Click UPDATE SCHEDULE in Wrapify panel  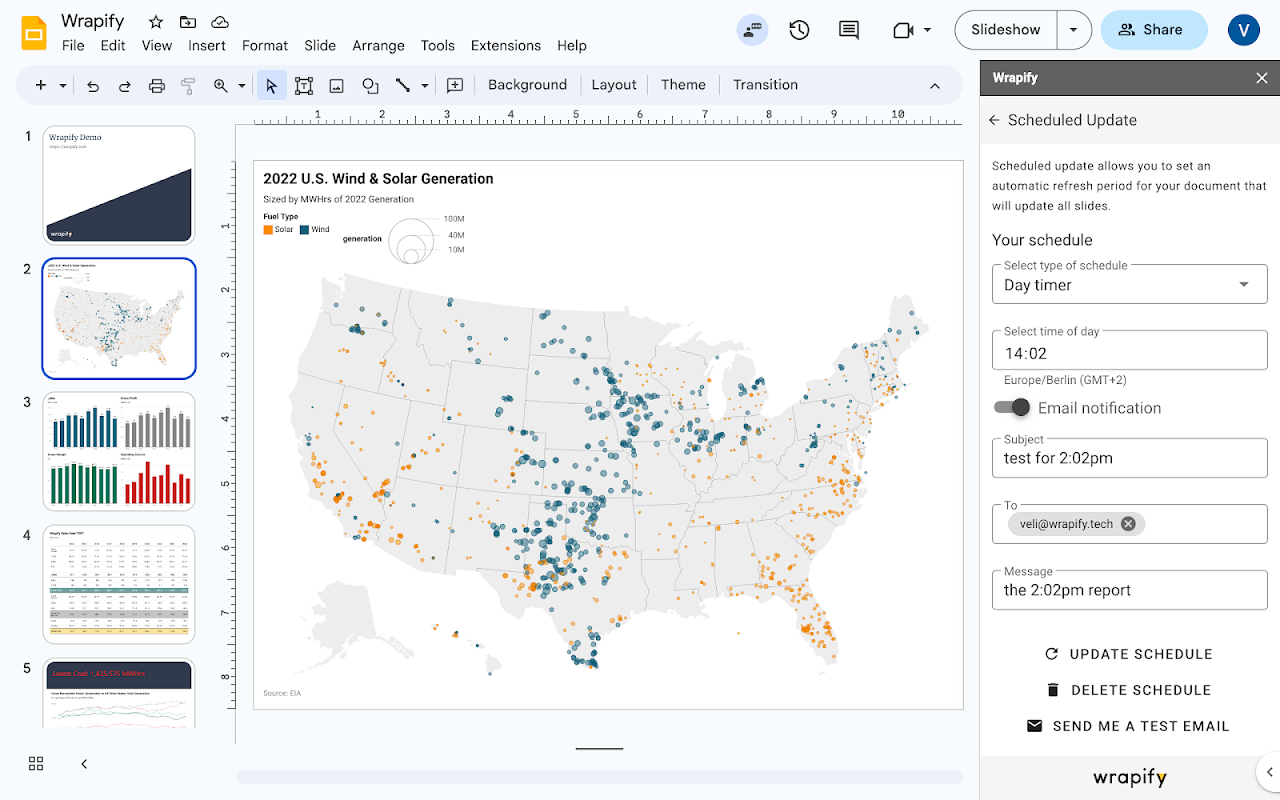pyautogui.click(x=1128, y=653)
